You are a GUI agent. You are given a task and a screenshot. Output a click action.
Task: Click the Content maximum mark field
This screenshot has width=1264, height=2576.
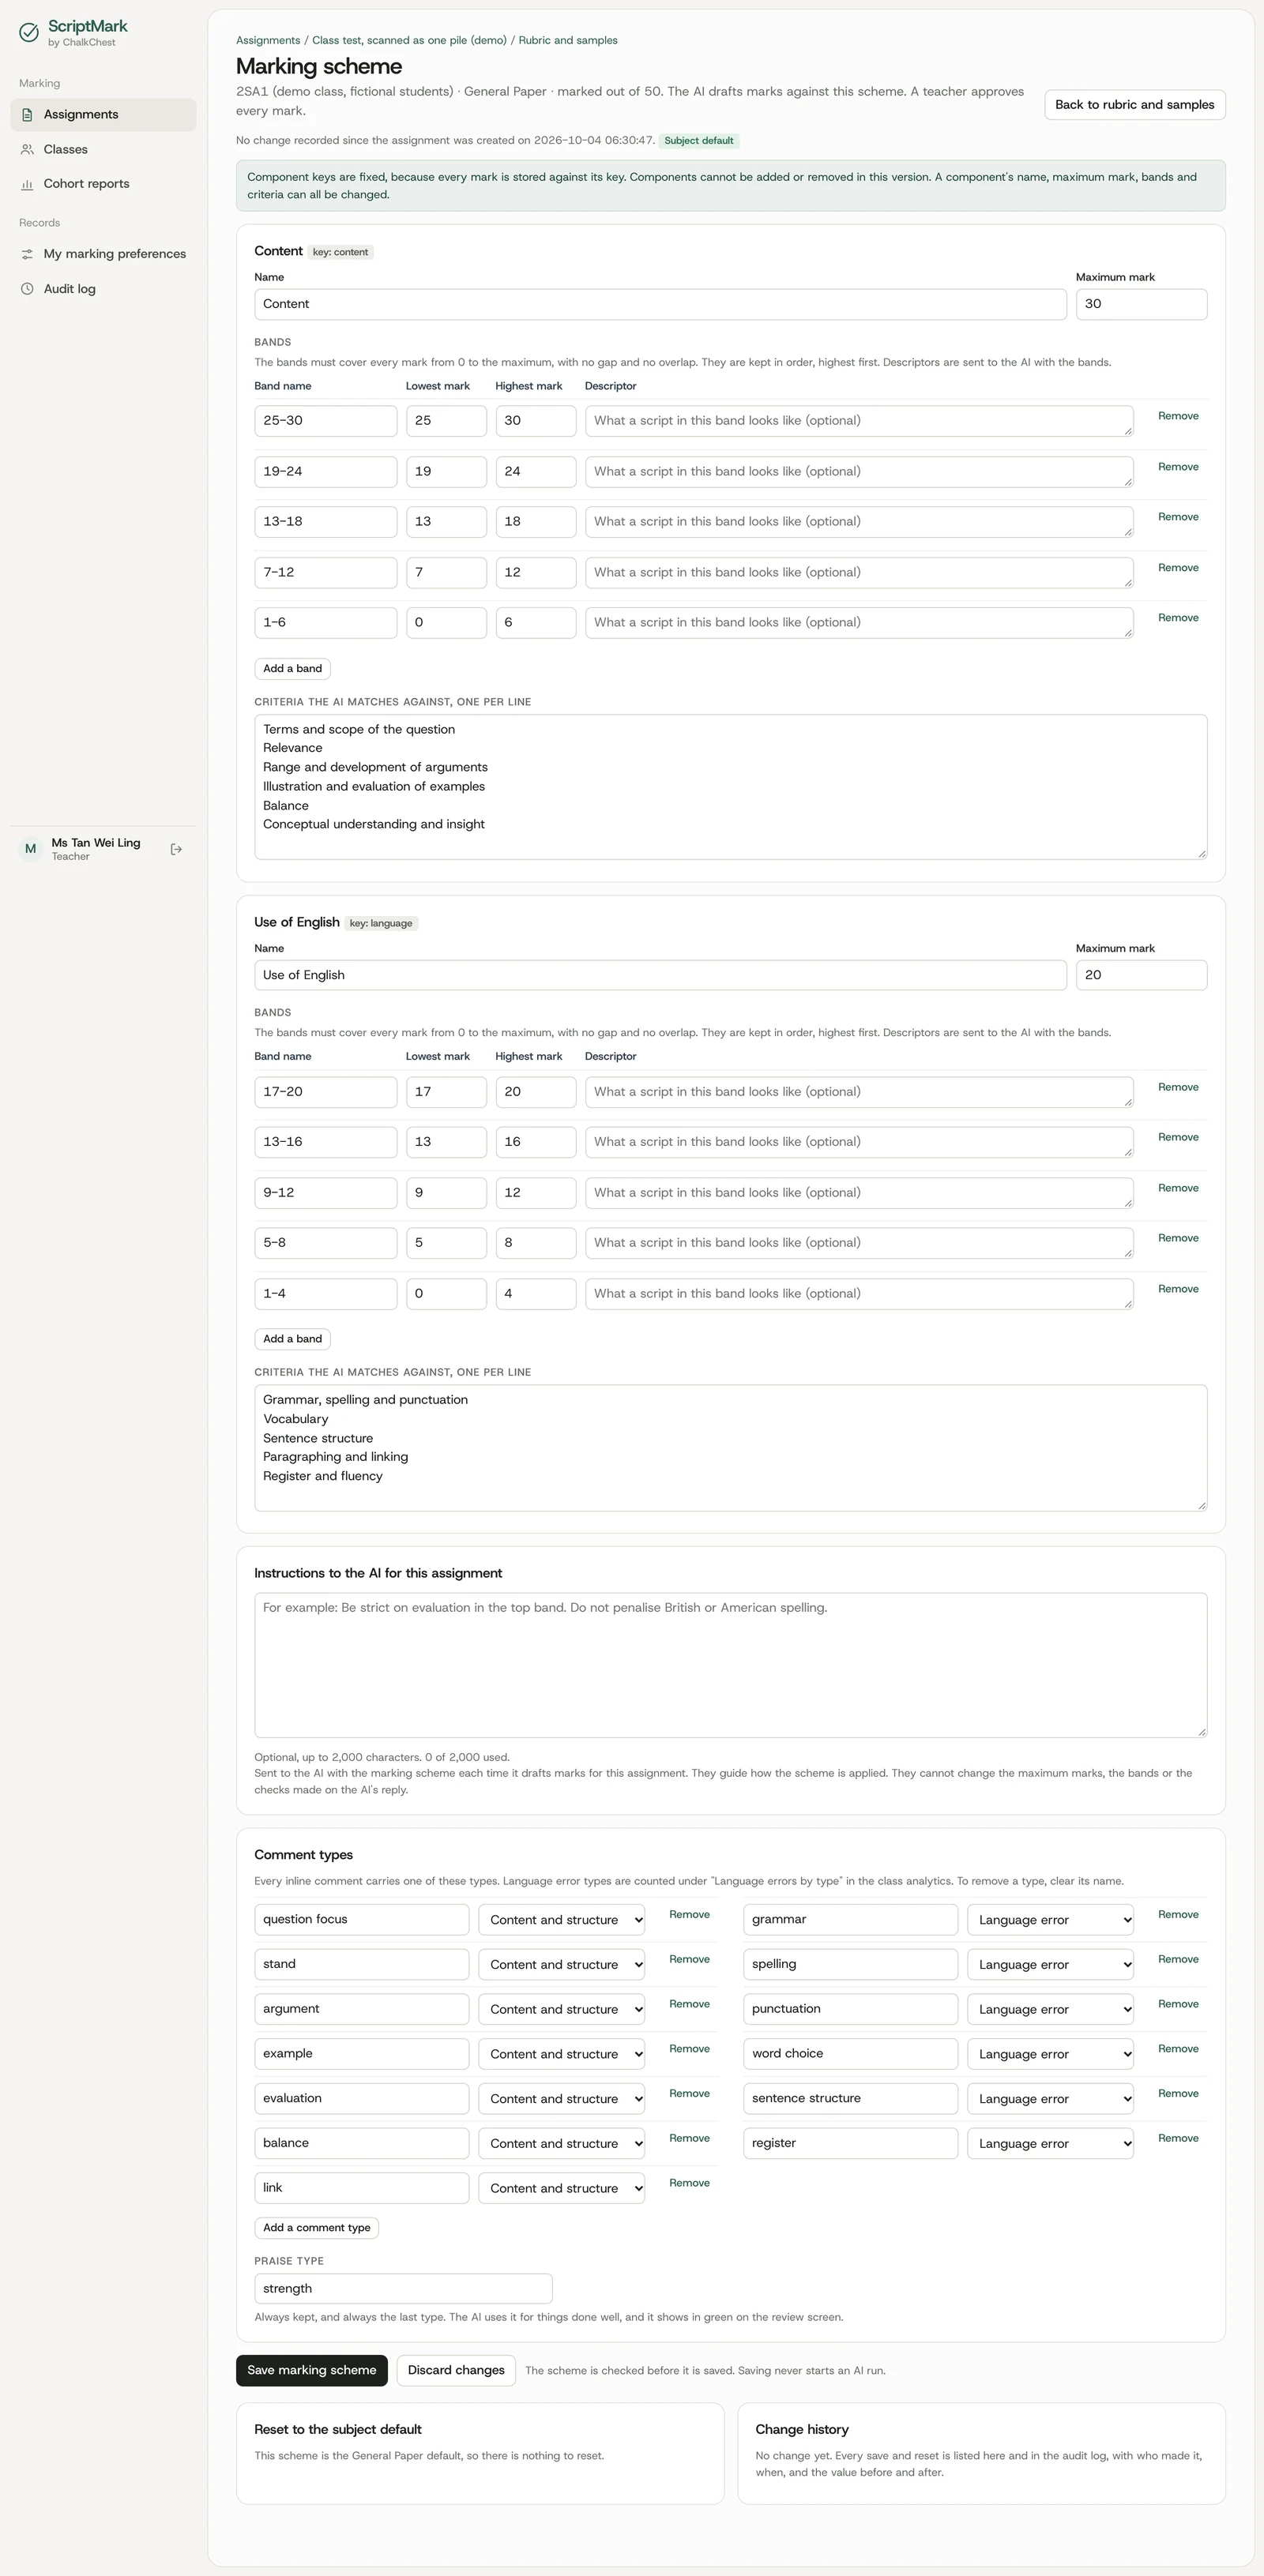point(1141,304)
